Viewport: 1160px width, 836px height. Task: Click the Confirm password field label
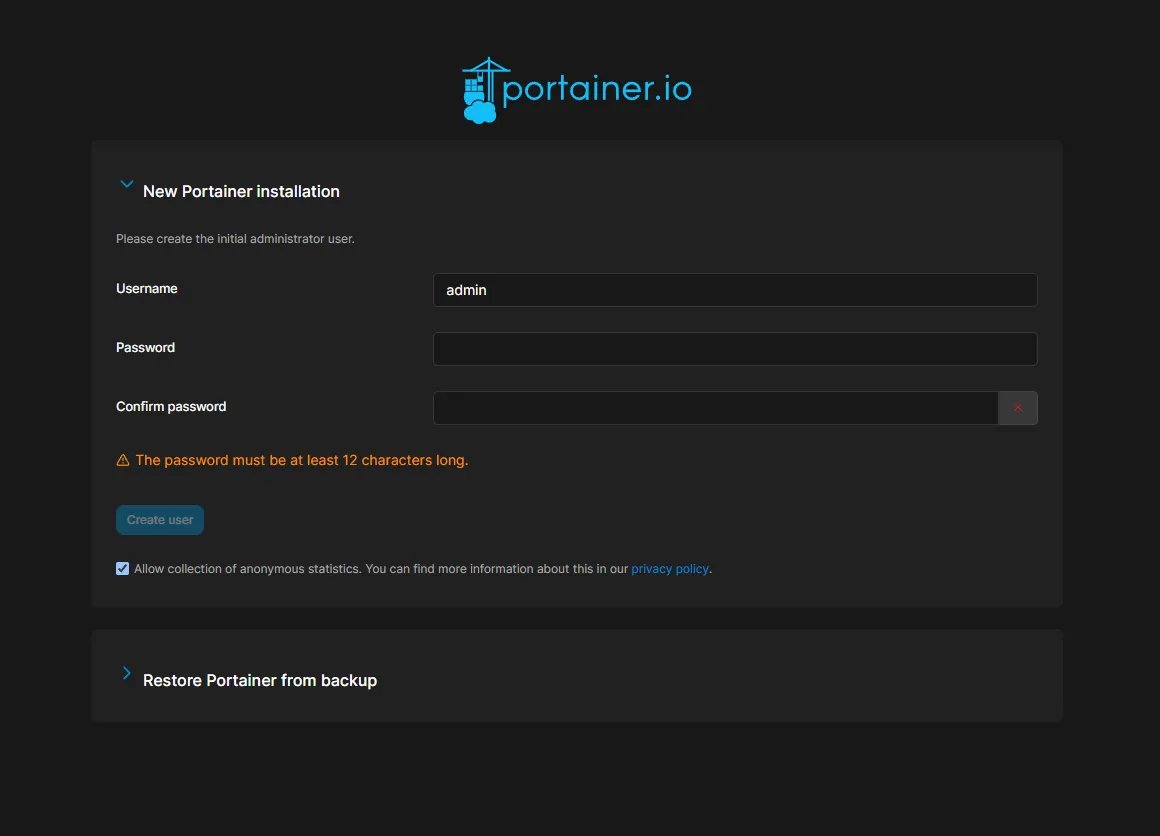tap(171, 406)
